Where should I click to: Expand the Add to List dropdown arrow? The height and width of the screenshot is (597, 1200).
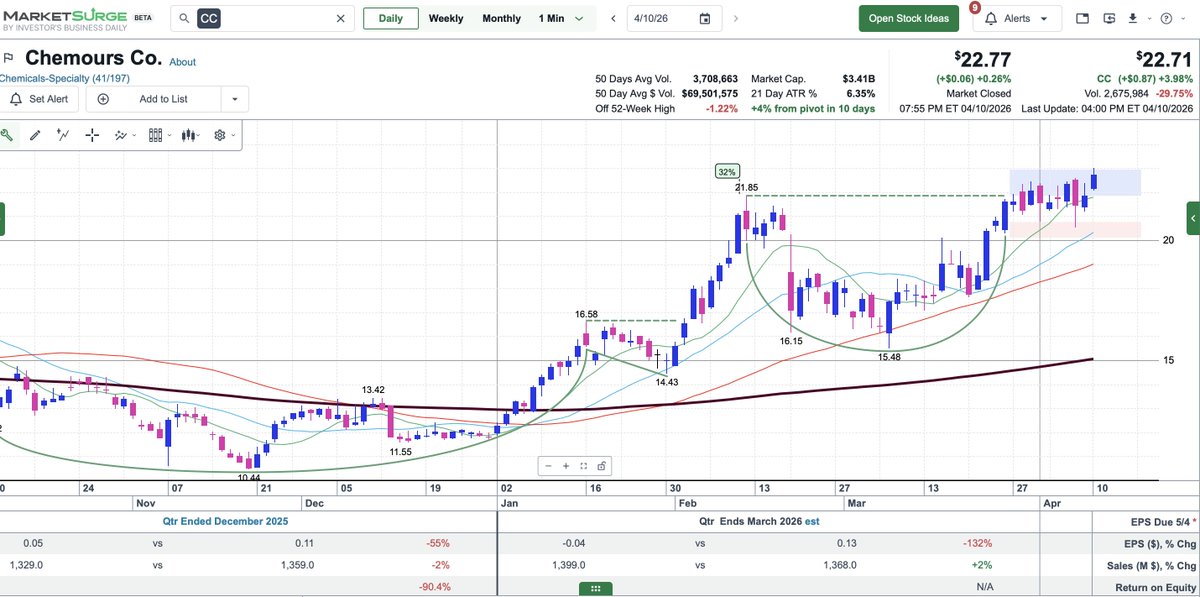(234, 99)
